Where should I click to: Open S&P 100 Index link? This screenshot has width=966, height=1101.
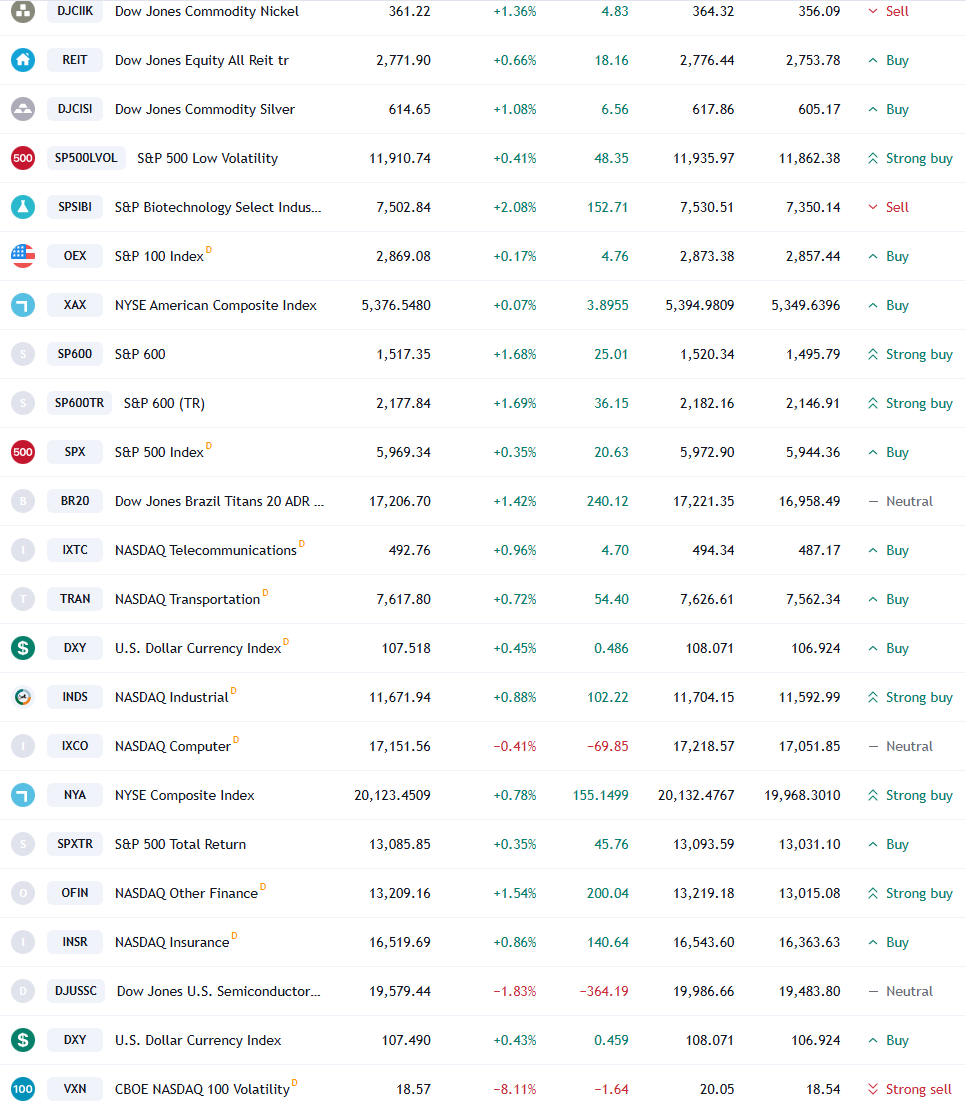(x=159, y=256)
